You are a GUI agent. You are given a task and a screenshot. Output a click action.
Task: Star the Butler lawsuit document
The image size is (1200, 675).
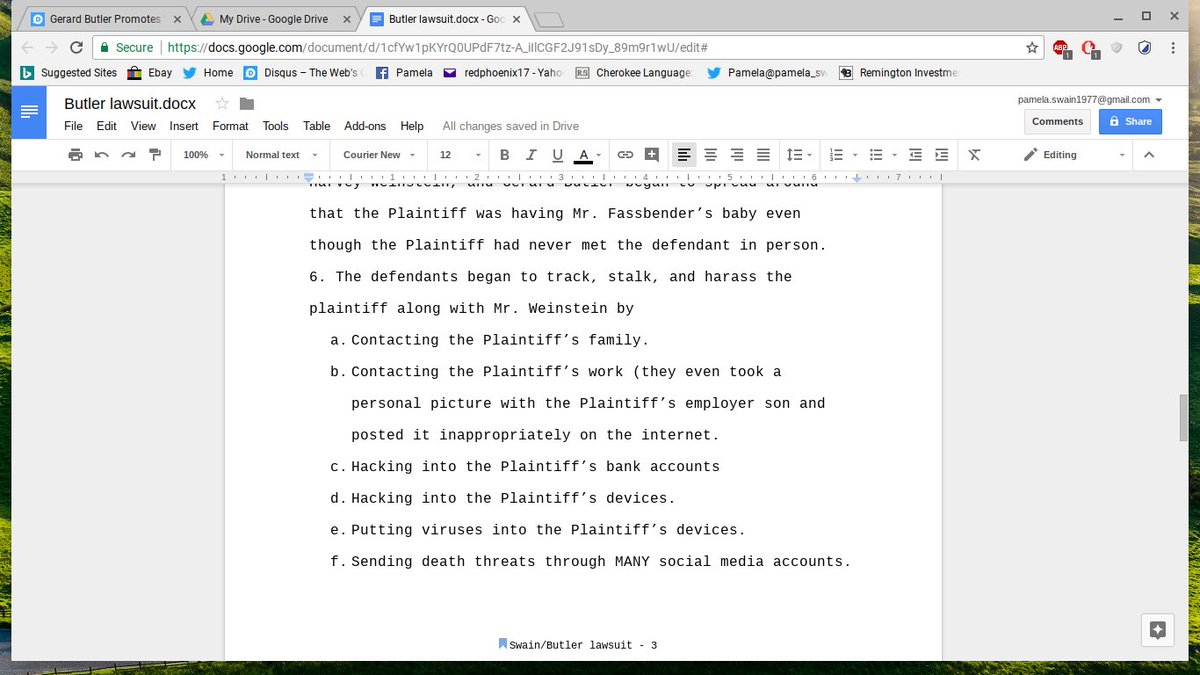point(222,104)
